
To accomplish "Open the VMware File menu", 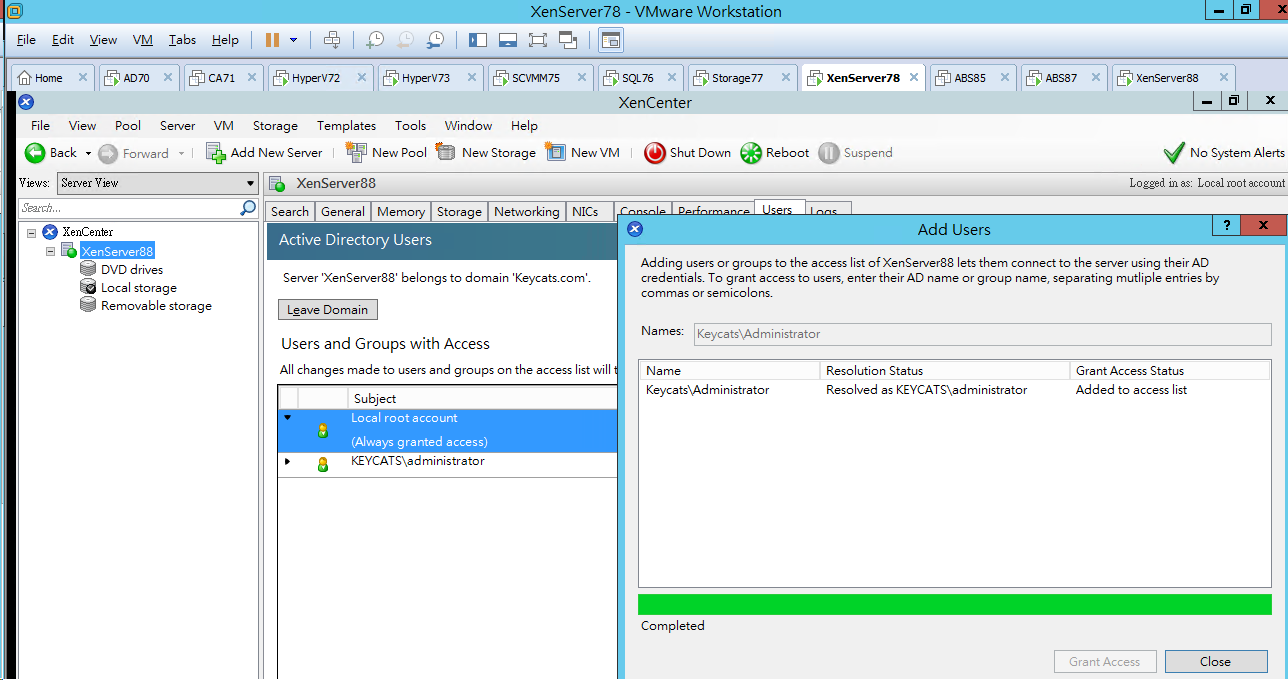I will coord(26,40).
